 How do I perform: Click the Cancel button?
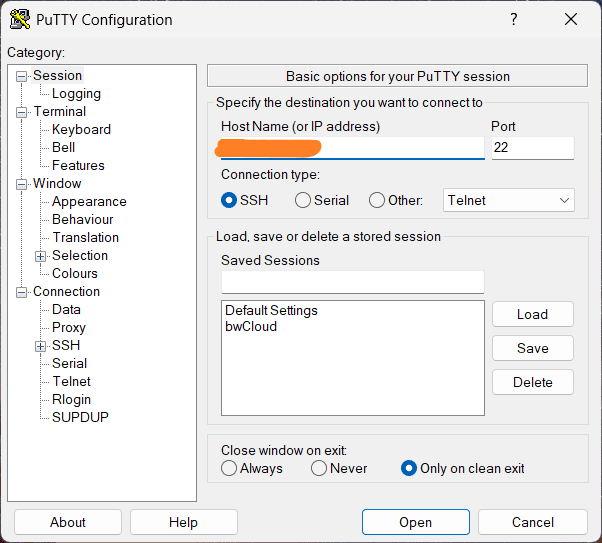(533, 522)
